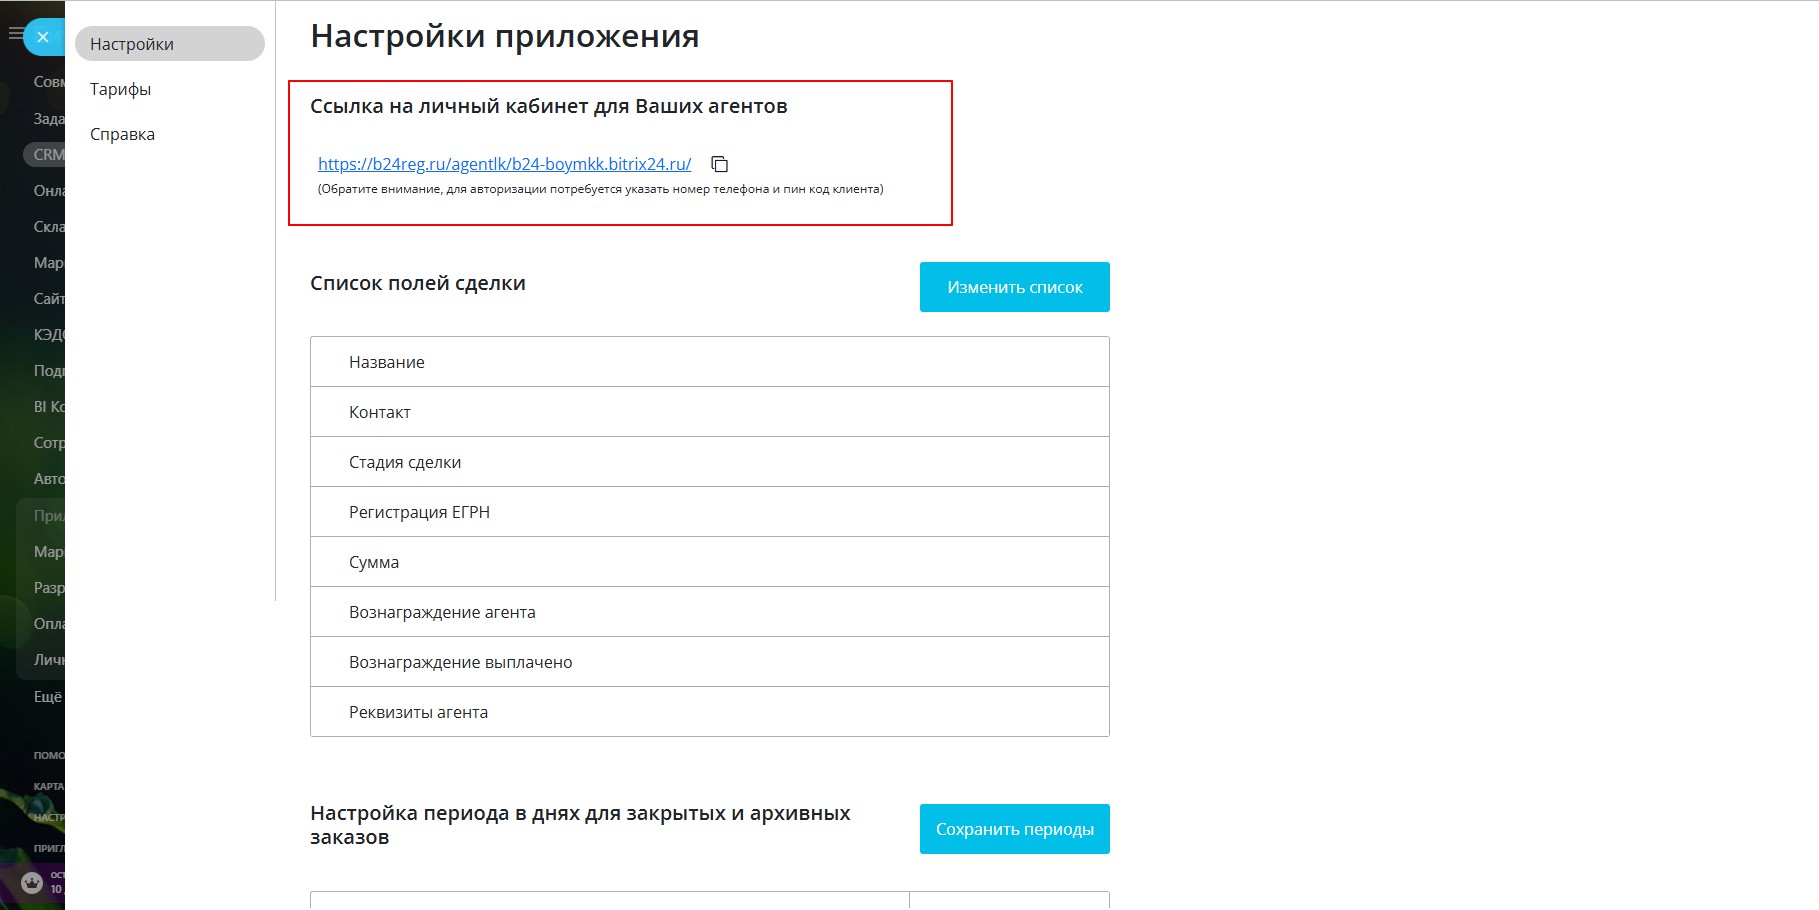Screen dimensions: 1819x910
Task: Select the Контакт field row
Action: pos(710,412)
